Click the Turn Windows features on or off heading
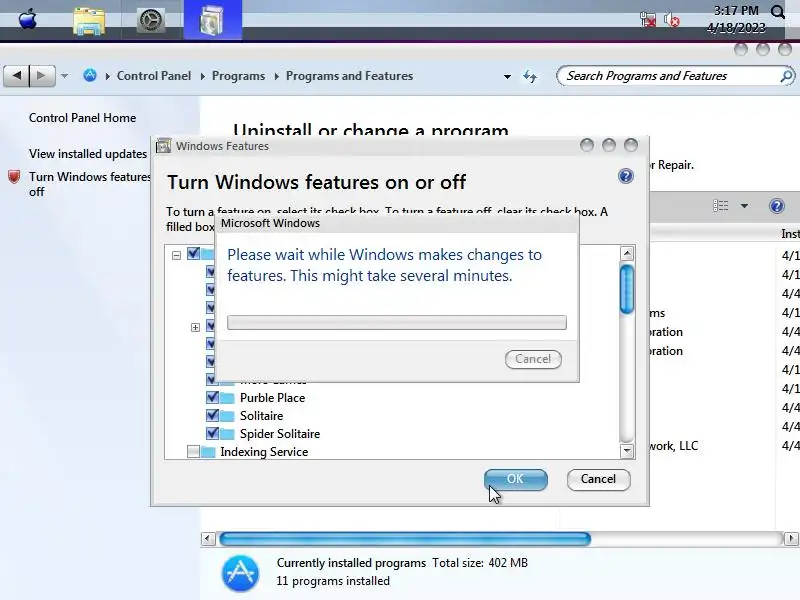The height and width of the screenshot is (600, 800). (x=316, y=182)
